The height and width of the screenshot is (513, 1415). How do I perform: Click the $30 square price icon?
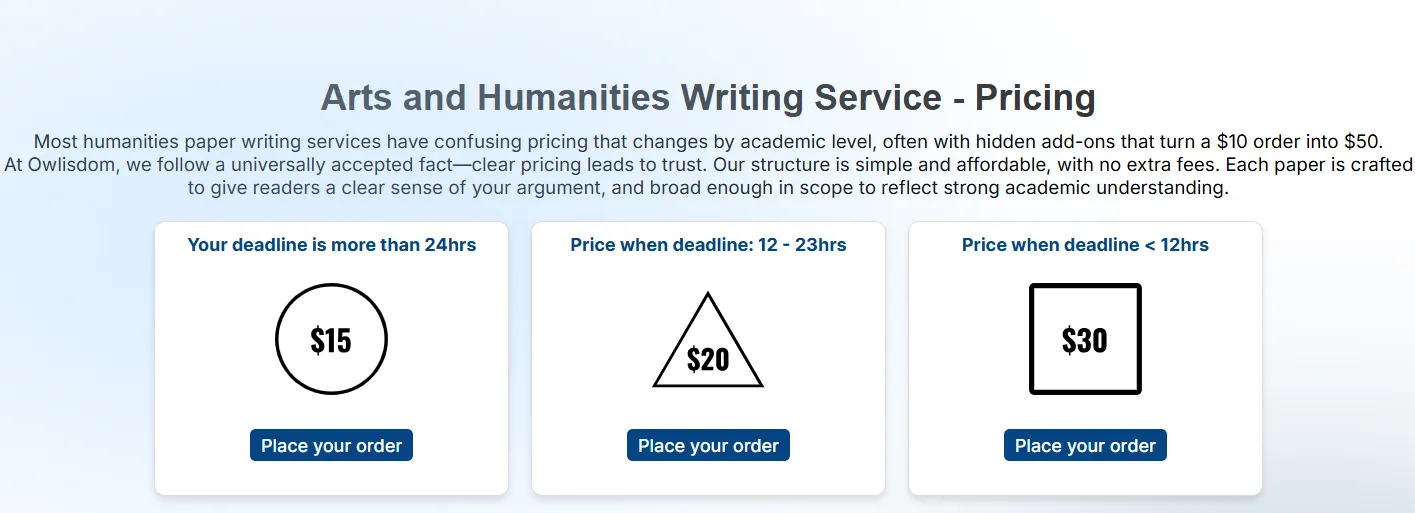[x=1085, y=340]
